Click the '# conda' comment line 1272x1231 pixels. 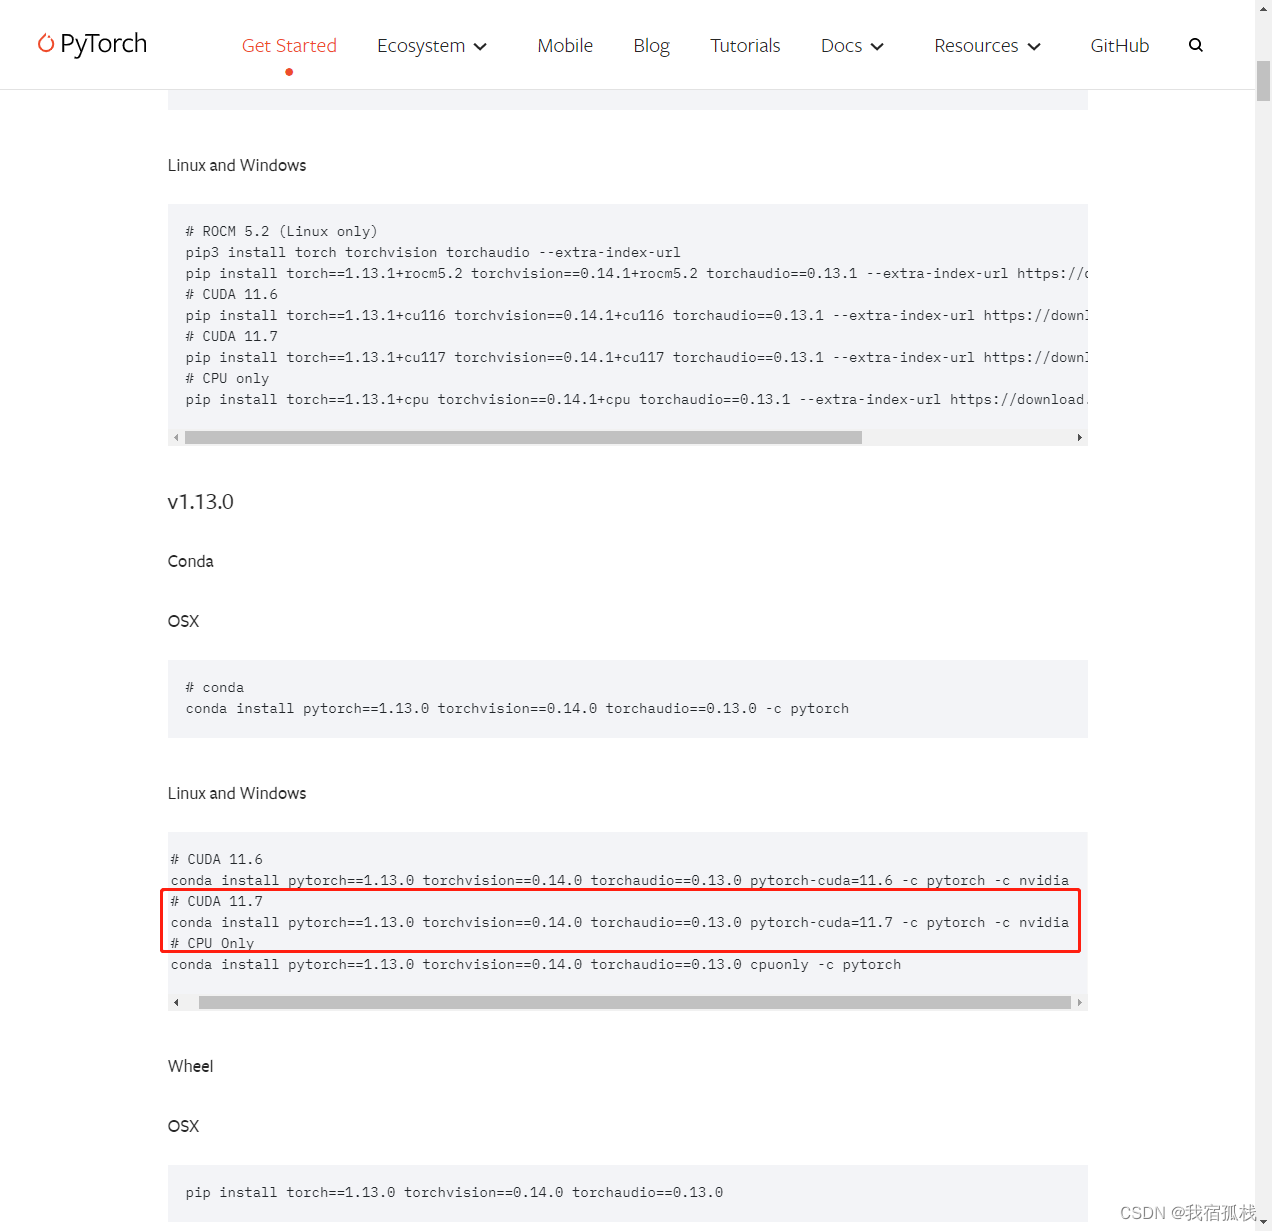214,687
